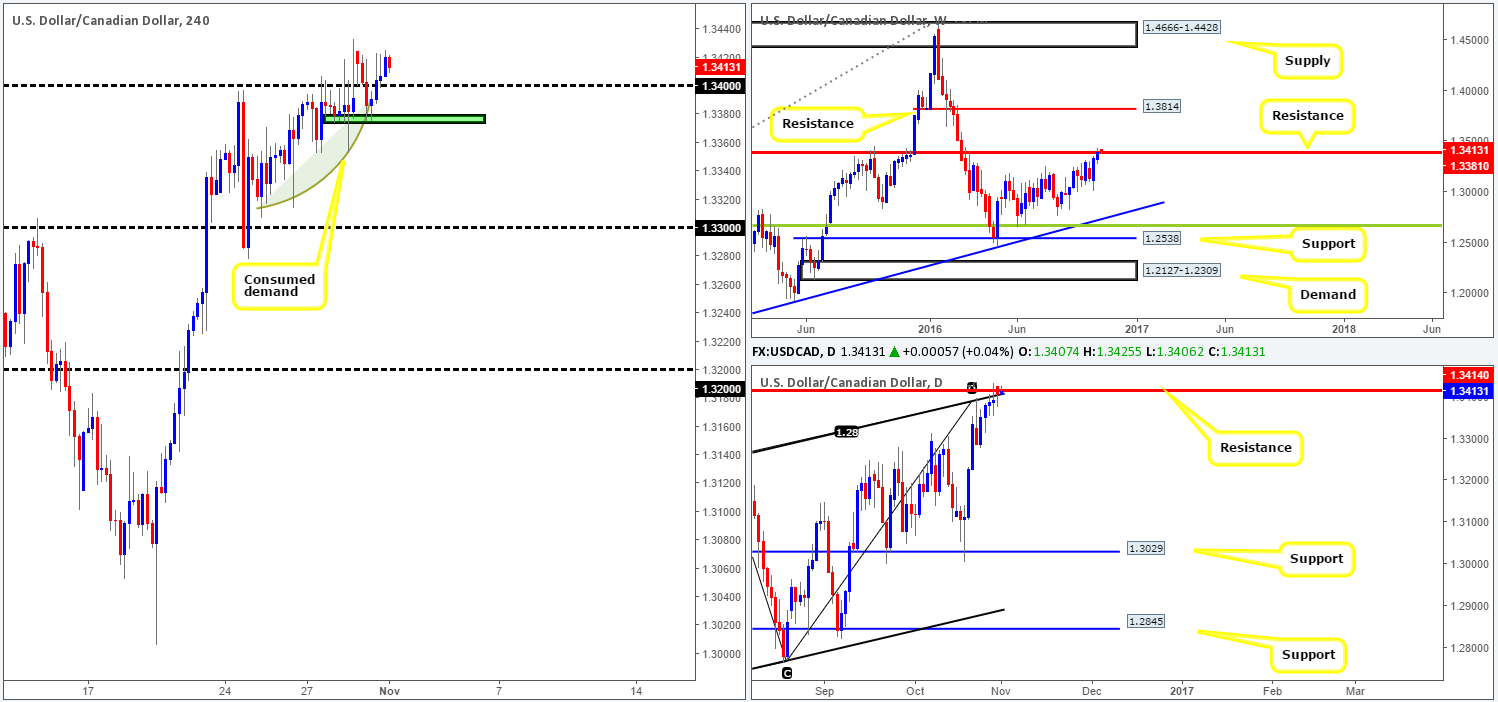Click the 1.33800 tick on the 240 chart axis
The height and width of the screenshot is (702, 1498).
pos(720,114)
